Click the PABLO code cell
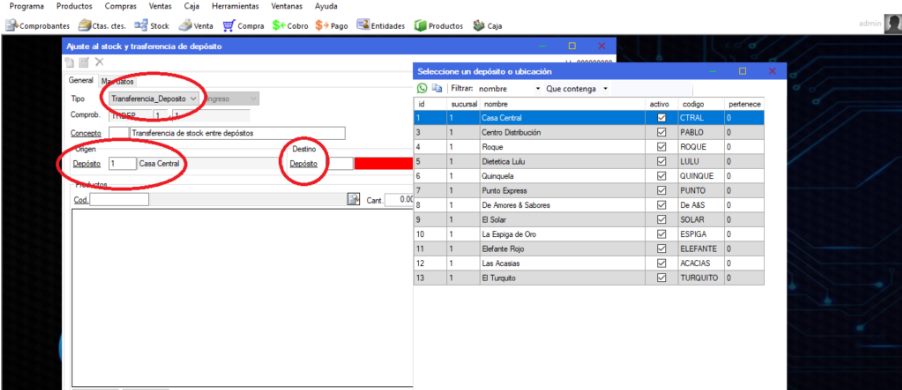Screen dimensions: 902x390 (x=701, y=132)
